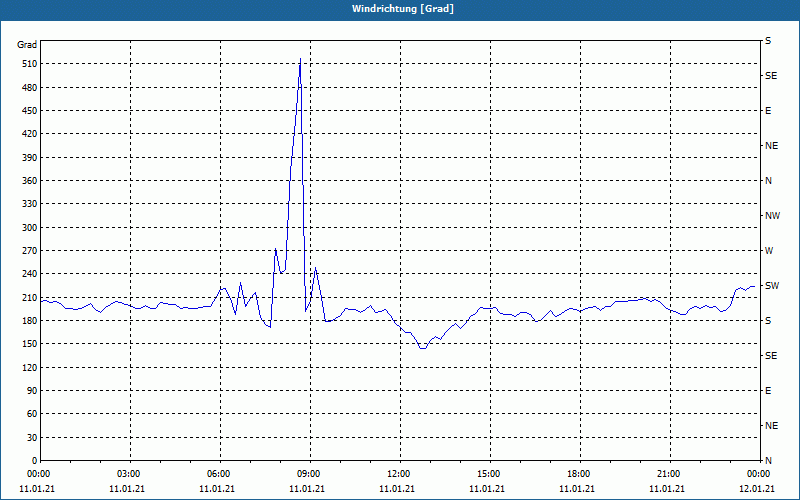Click the 21:00 time label
This screenshot has height=500, width=800.
pos(669,474)
